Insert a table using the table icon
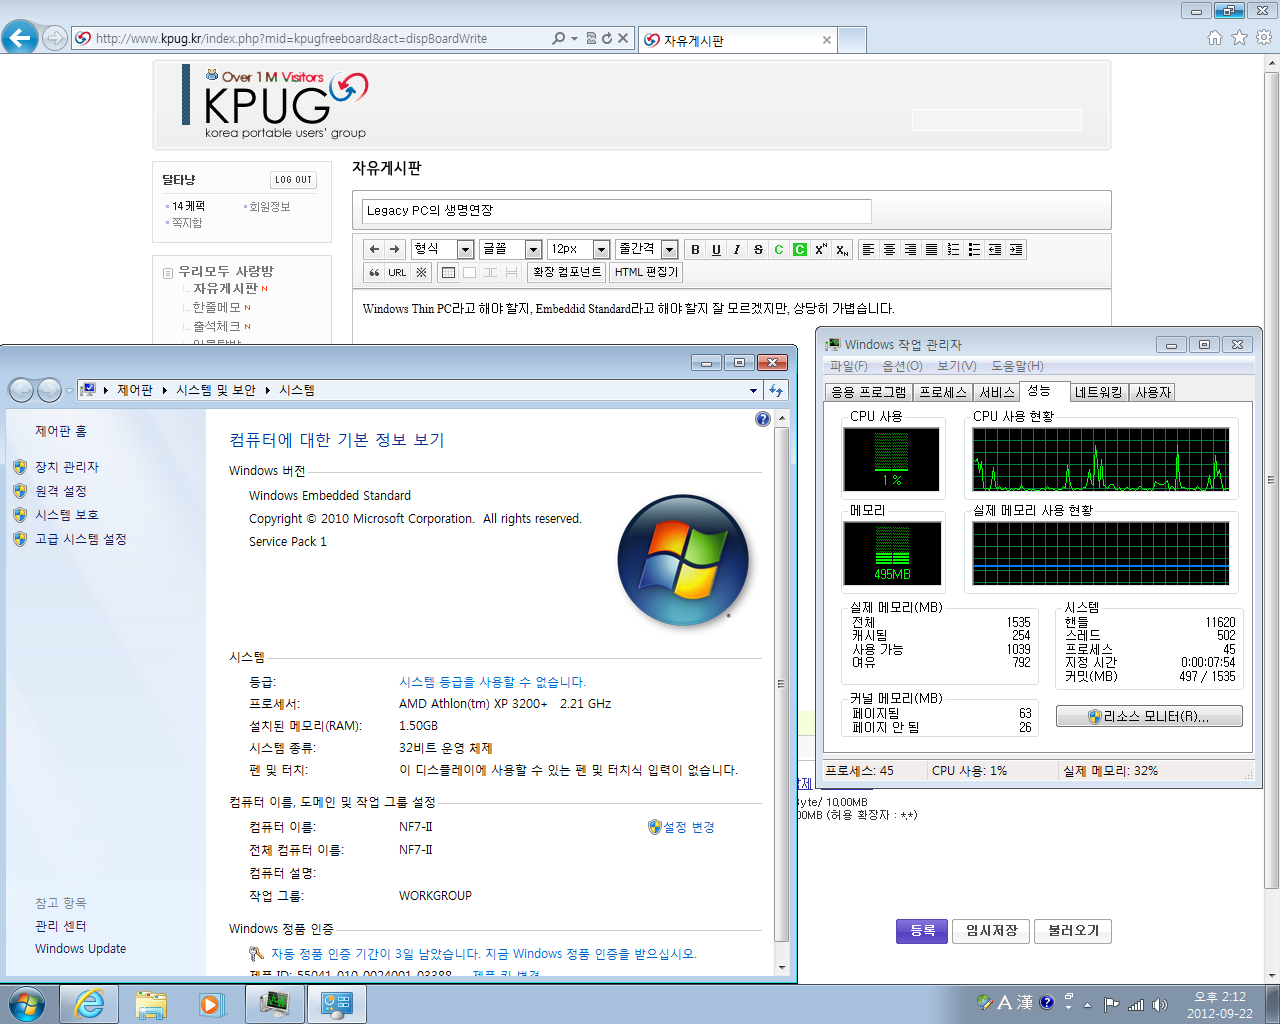 click(x=448, y=272)
